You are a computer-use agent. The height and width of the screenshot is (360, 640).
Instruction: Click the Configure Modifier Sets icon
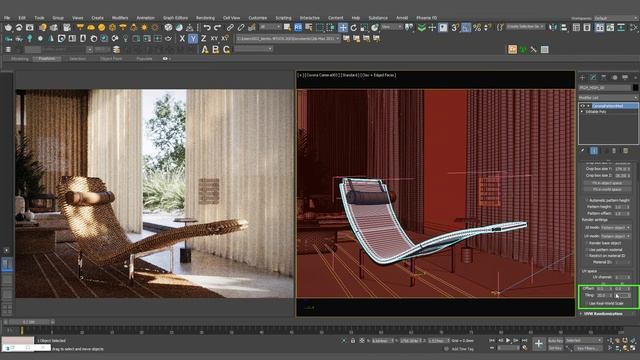click(625, 151)
